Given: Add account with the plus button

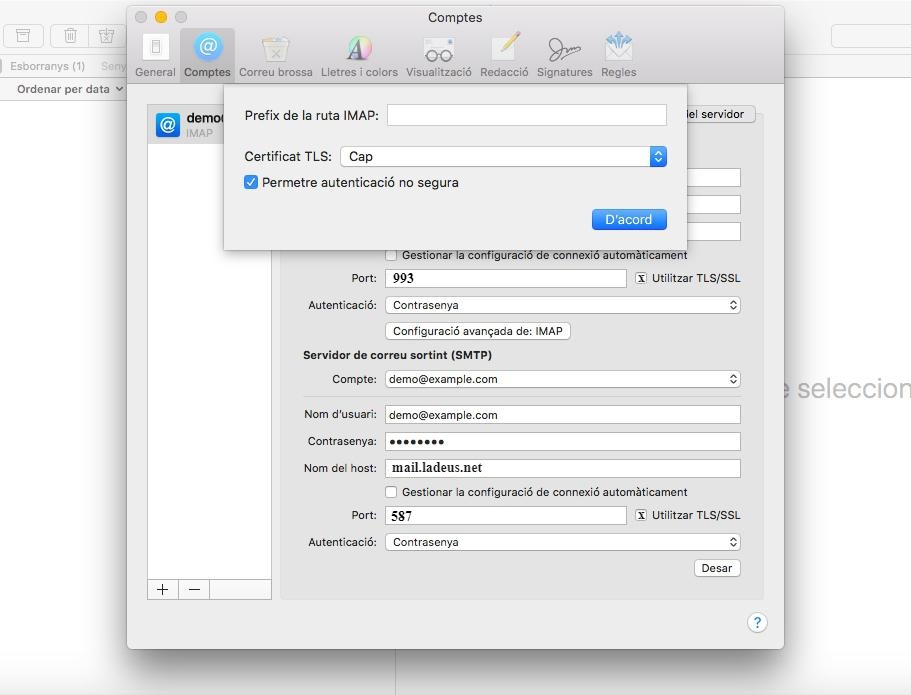Looking at the screenshot, I should [163, 589].
